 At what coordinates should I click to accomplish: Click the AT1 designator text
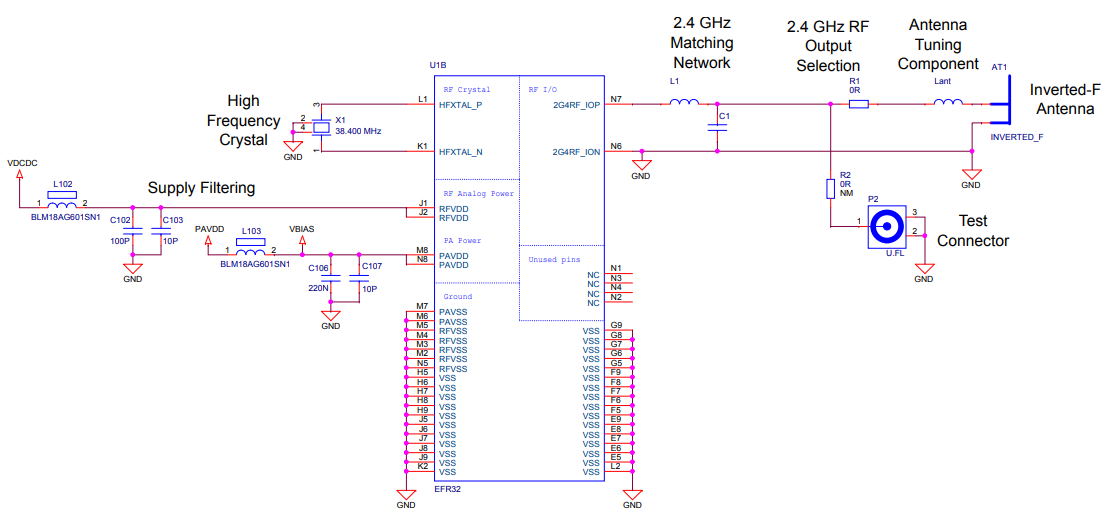[1000, 67]
